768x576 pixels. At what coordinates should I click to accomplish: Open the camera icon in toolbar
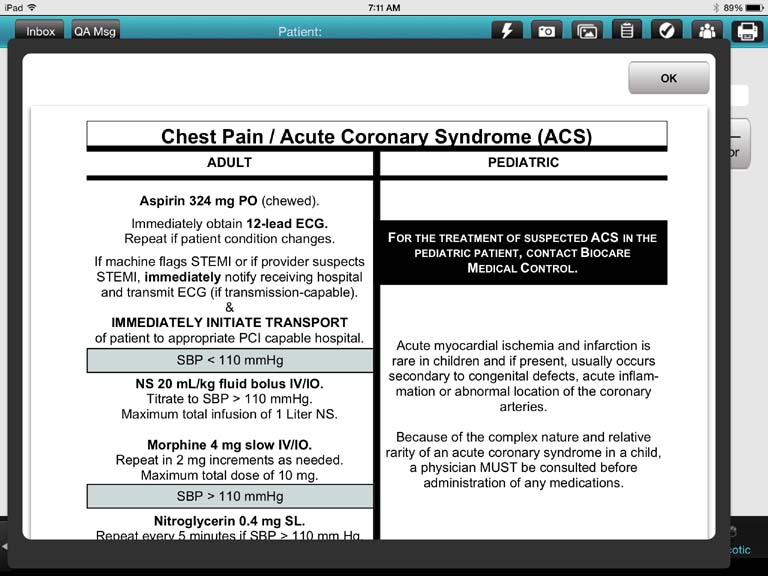[x=546, y=31]
